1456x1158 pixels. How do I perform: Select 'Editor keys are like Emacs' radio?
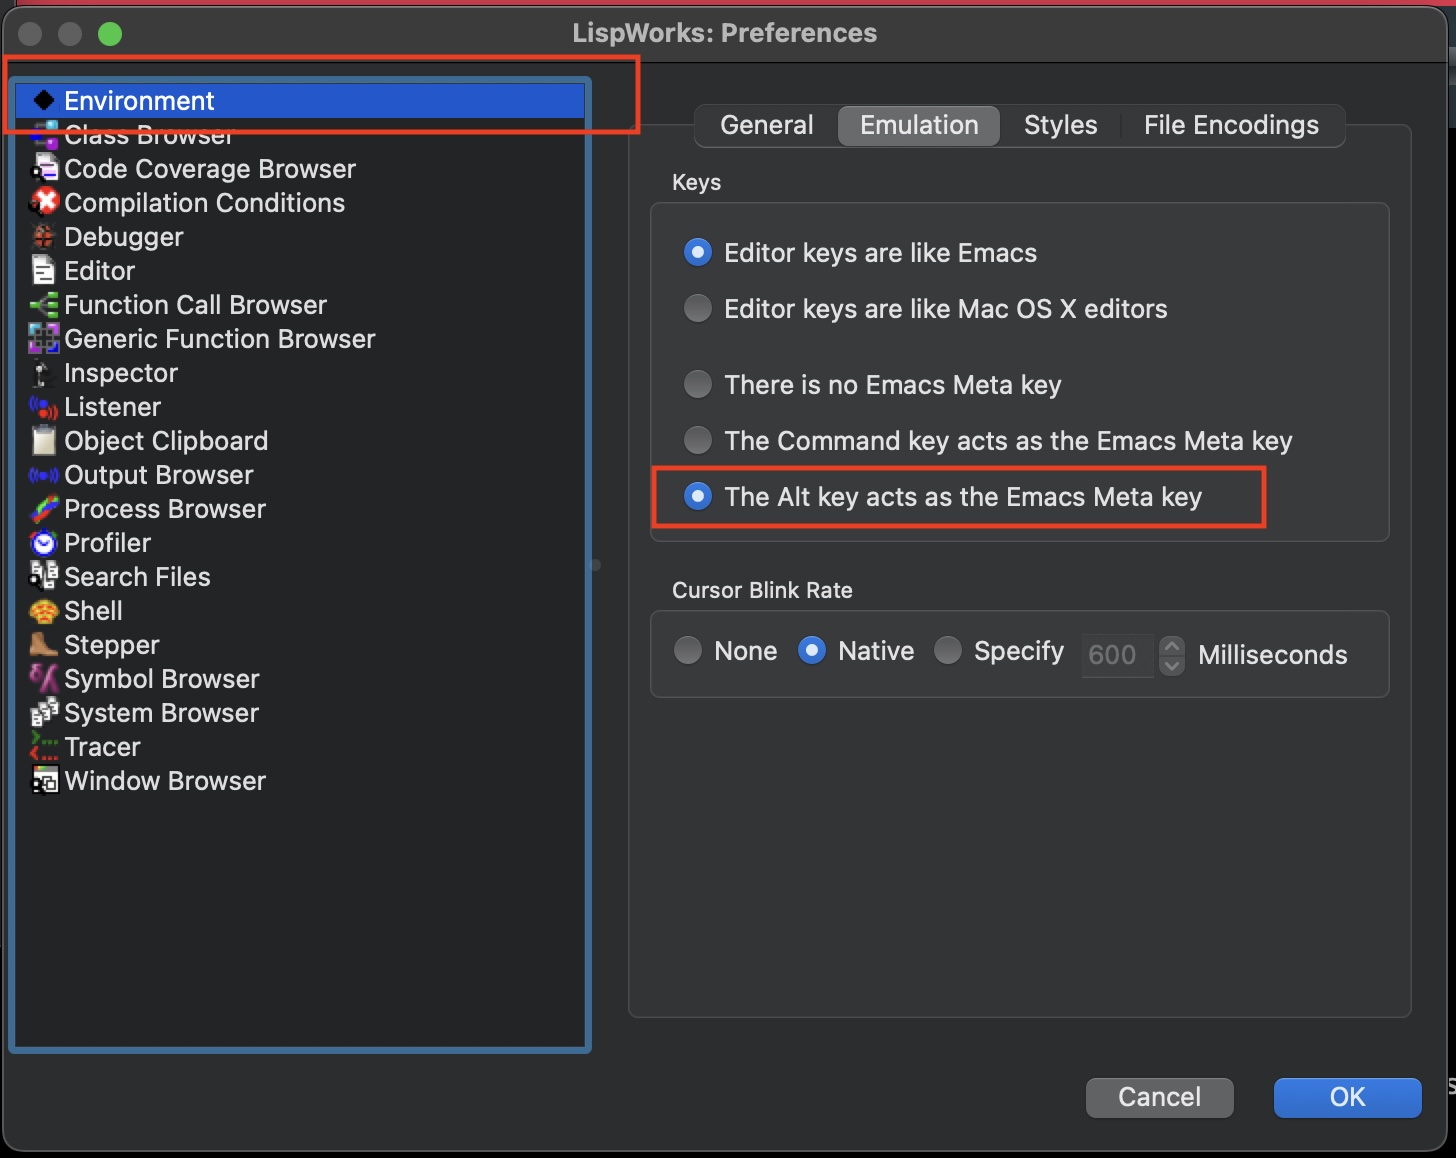(698, 252)
